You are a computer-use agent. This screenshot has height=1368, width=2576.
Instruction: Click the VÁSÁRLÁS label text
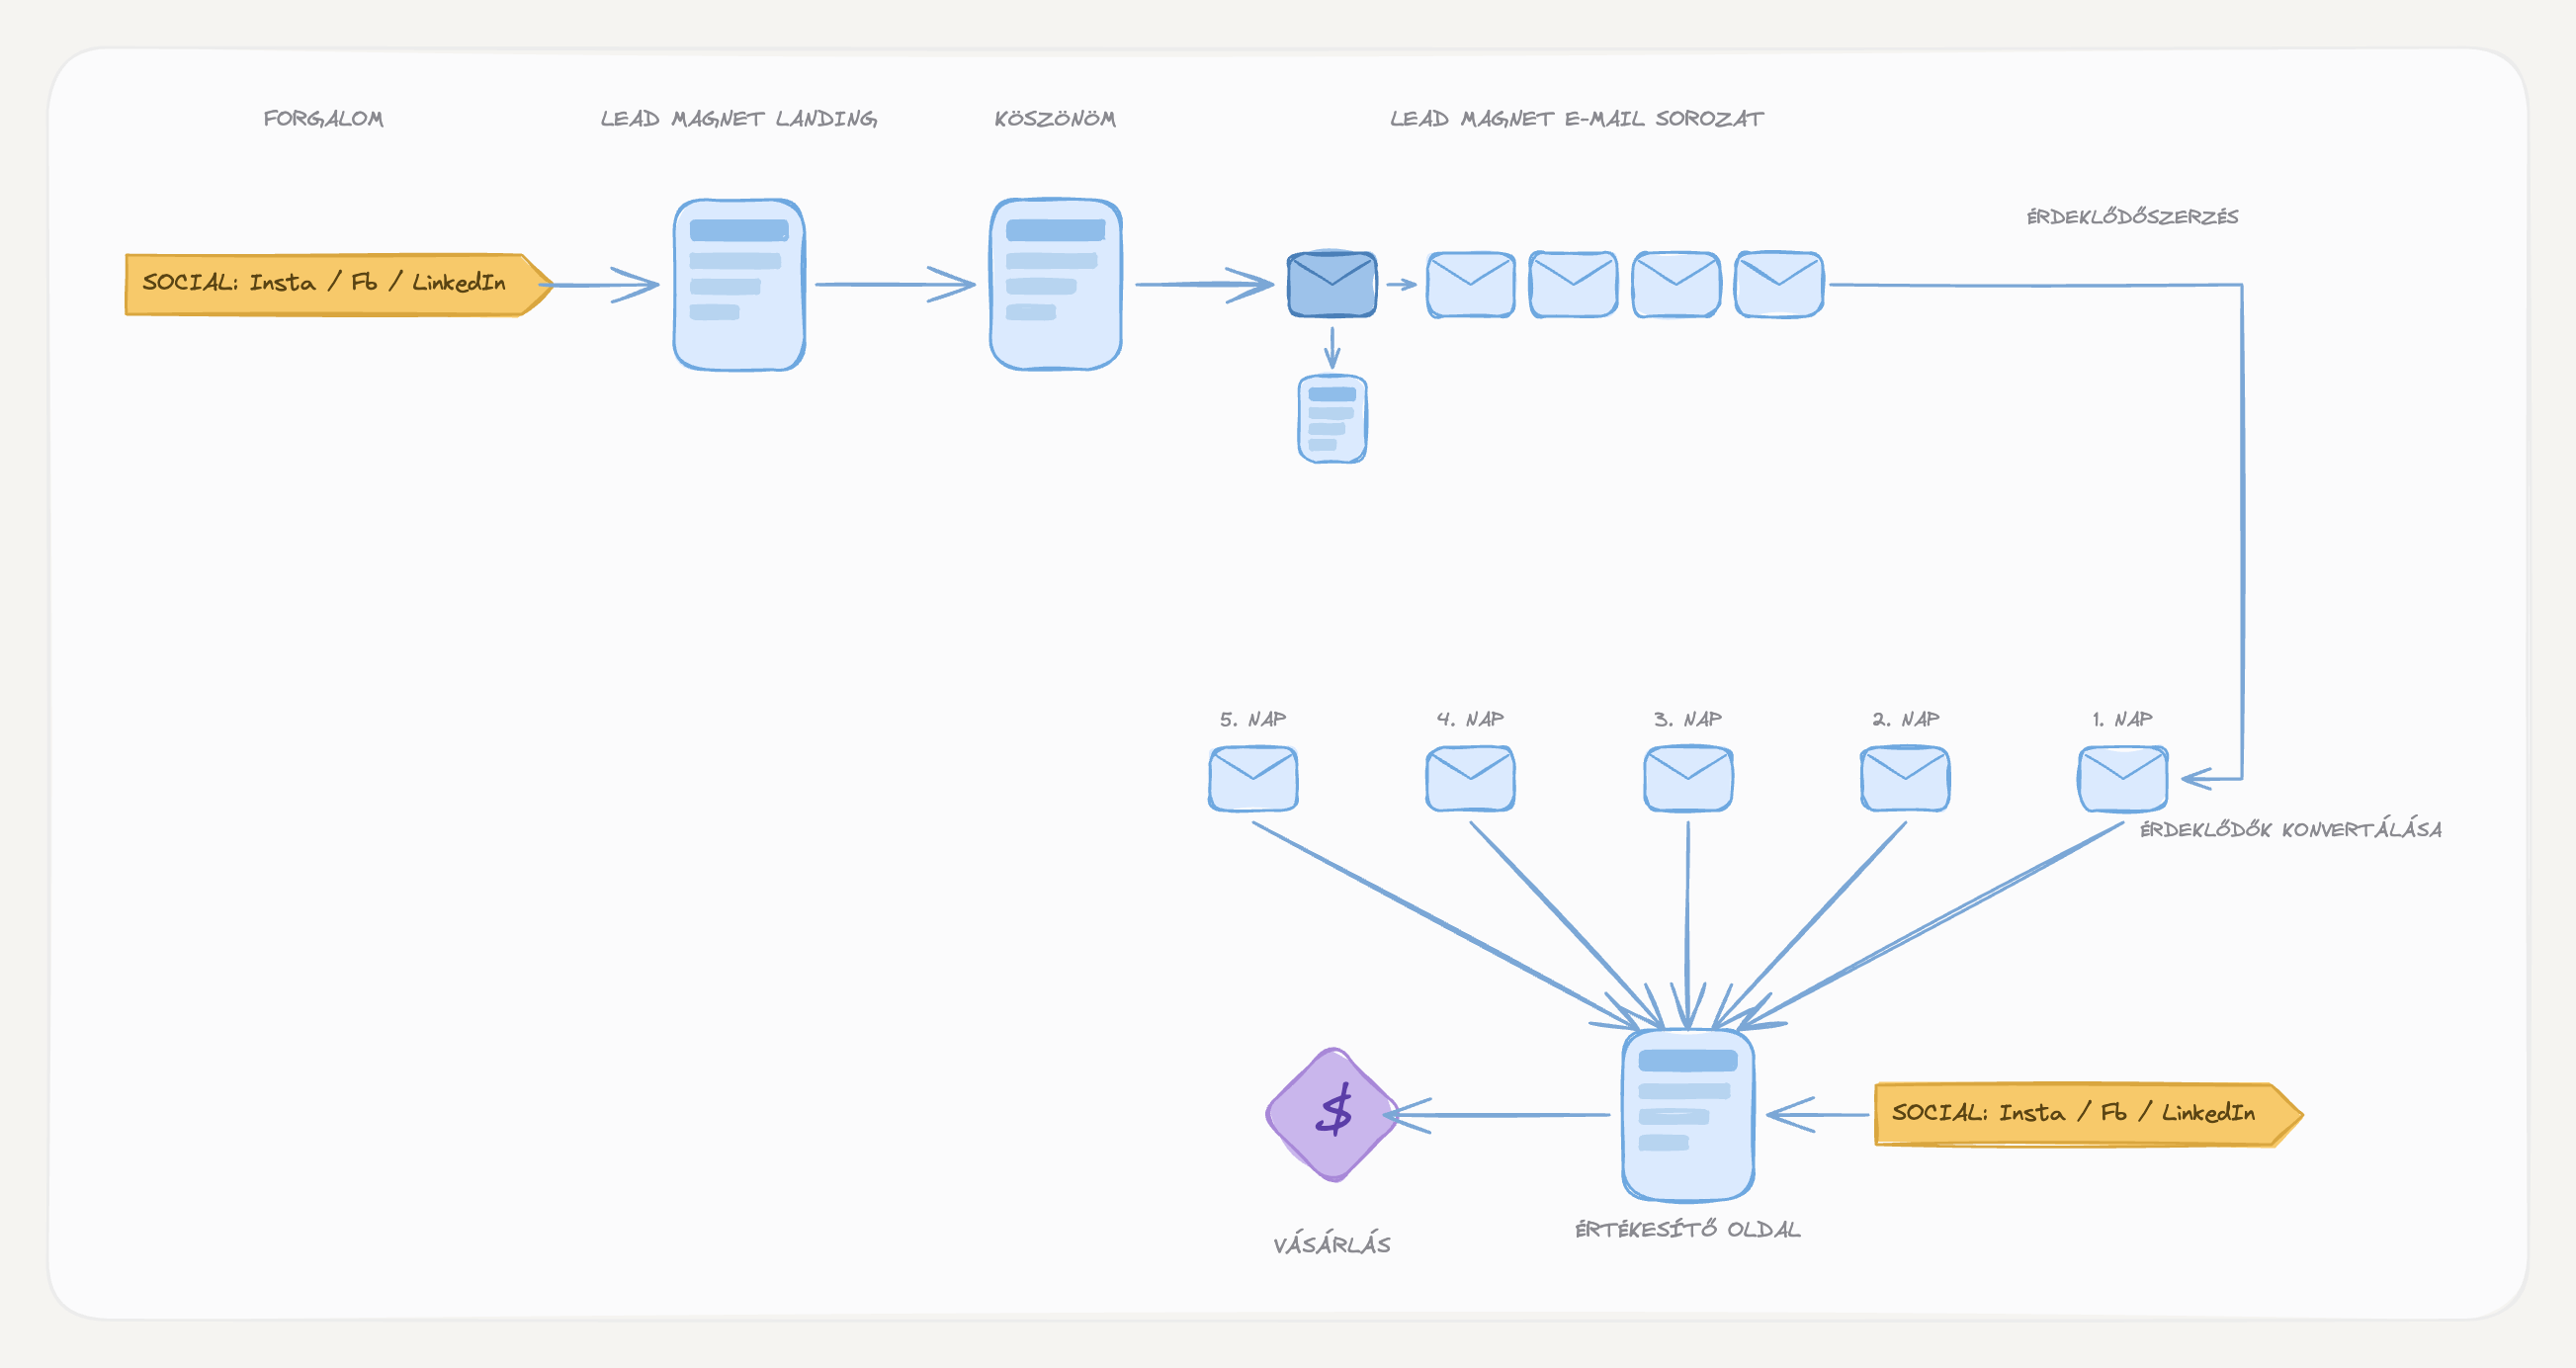click(1332, 1244)
